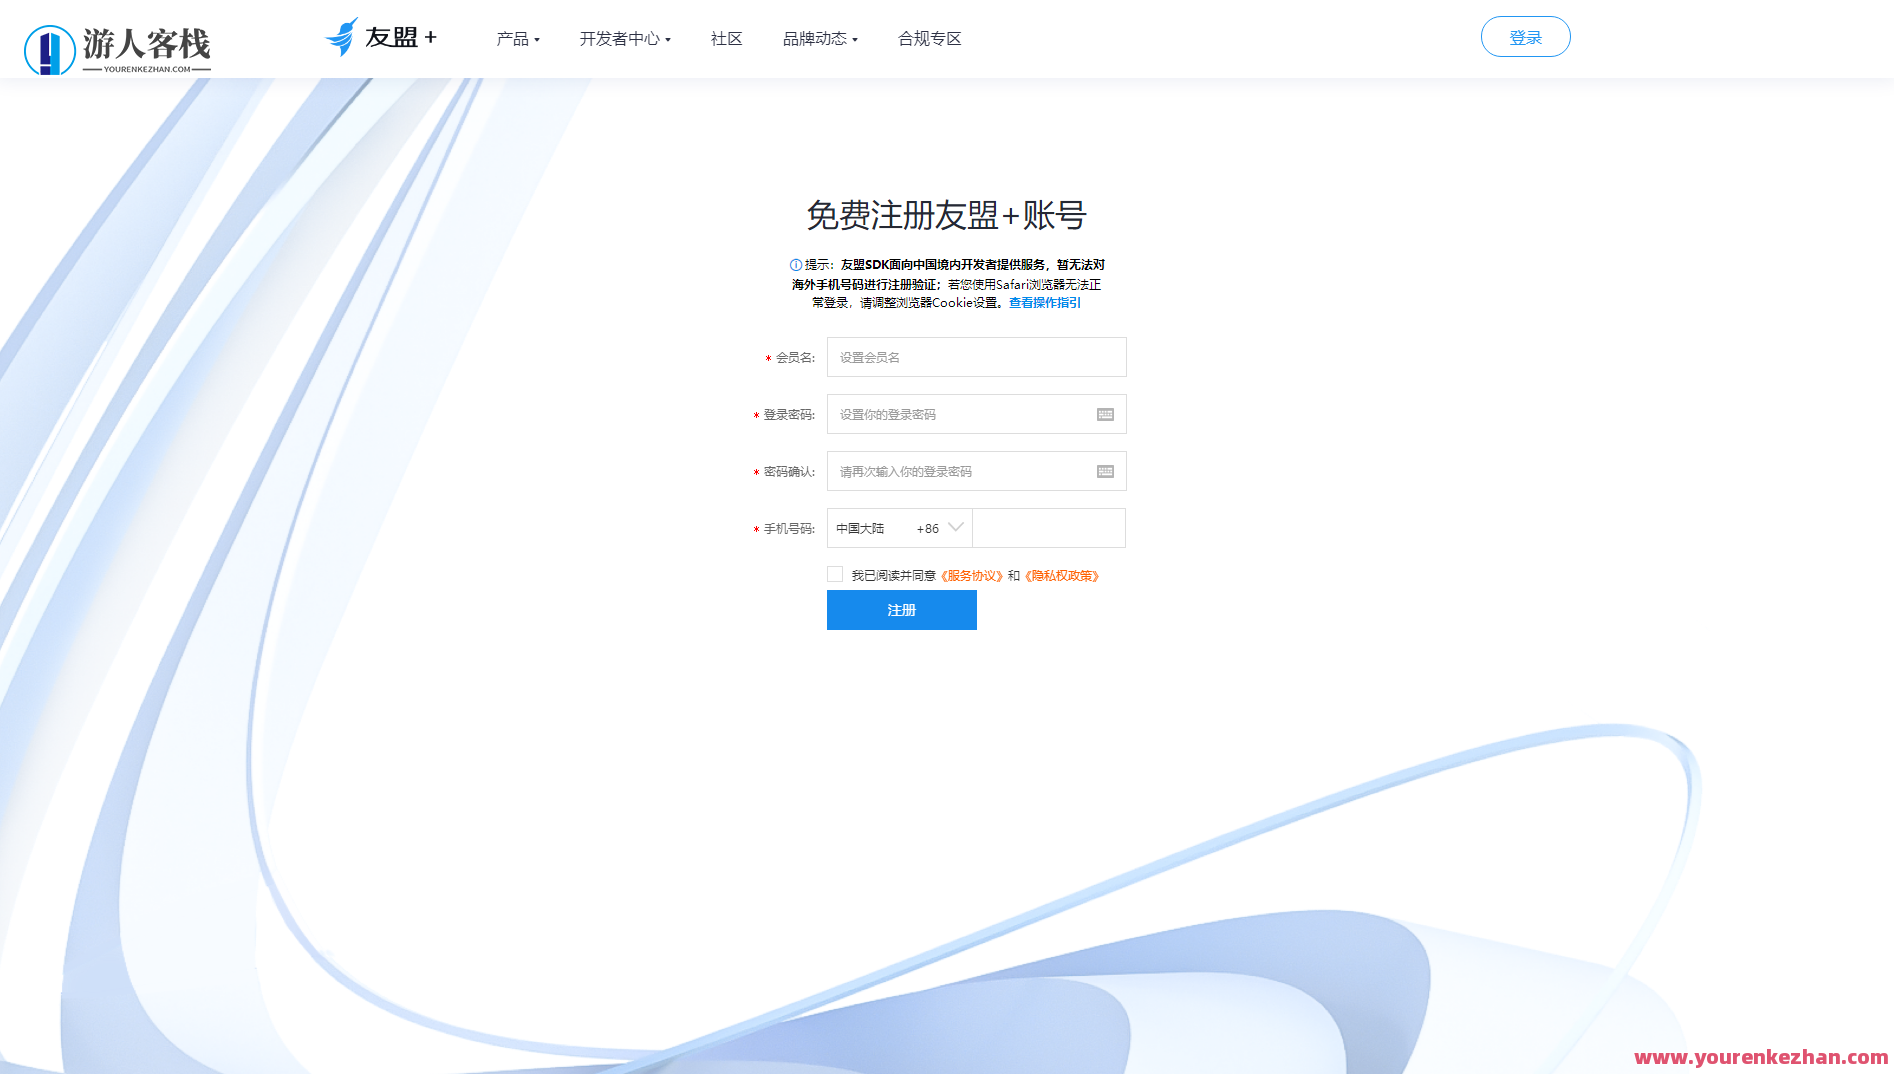This screenshot has height=1074, width=1894.
Task: Open the 产品 dropdown menu
Action: pyautogui.click(x=517, y=39)
